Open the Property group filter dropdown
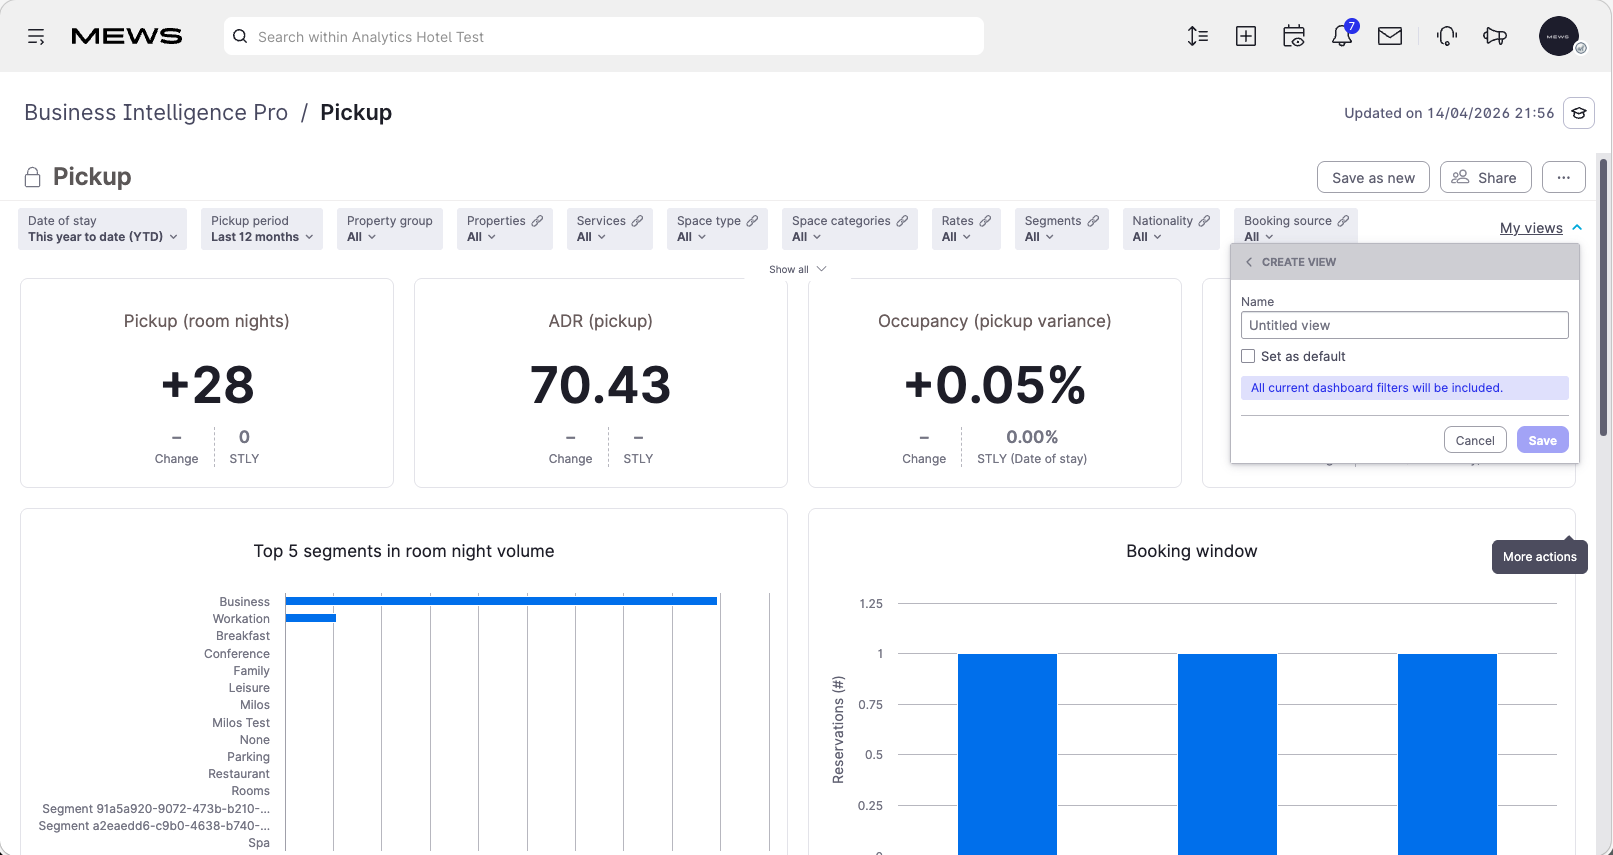1613x855 pixels. 390,229
